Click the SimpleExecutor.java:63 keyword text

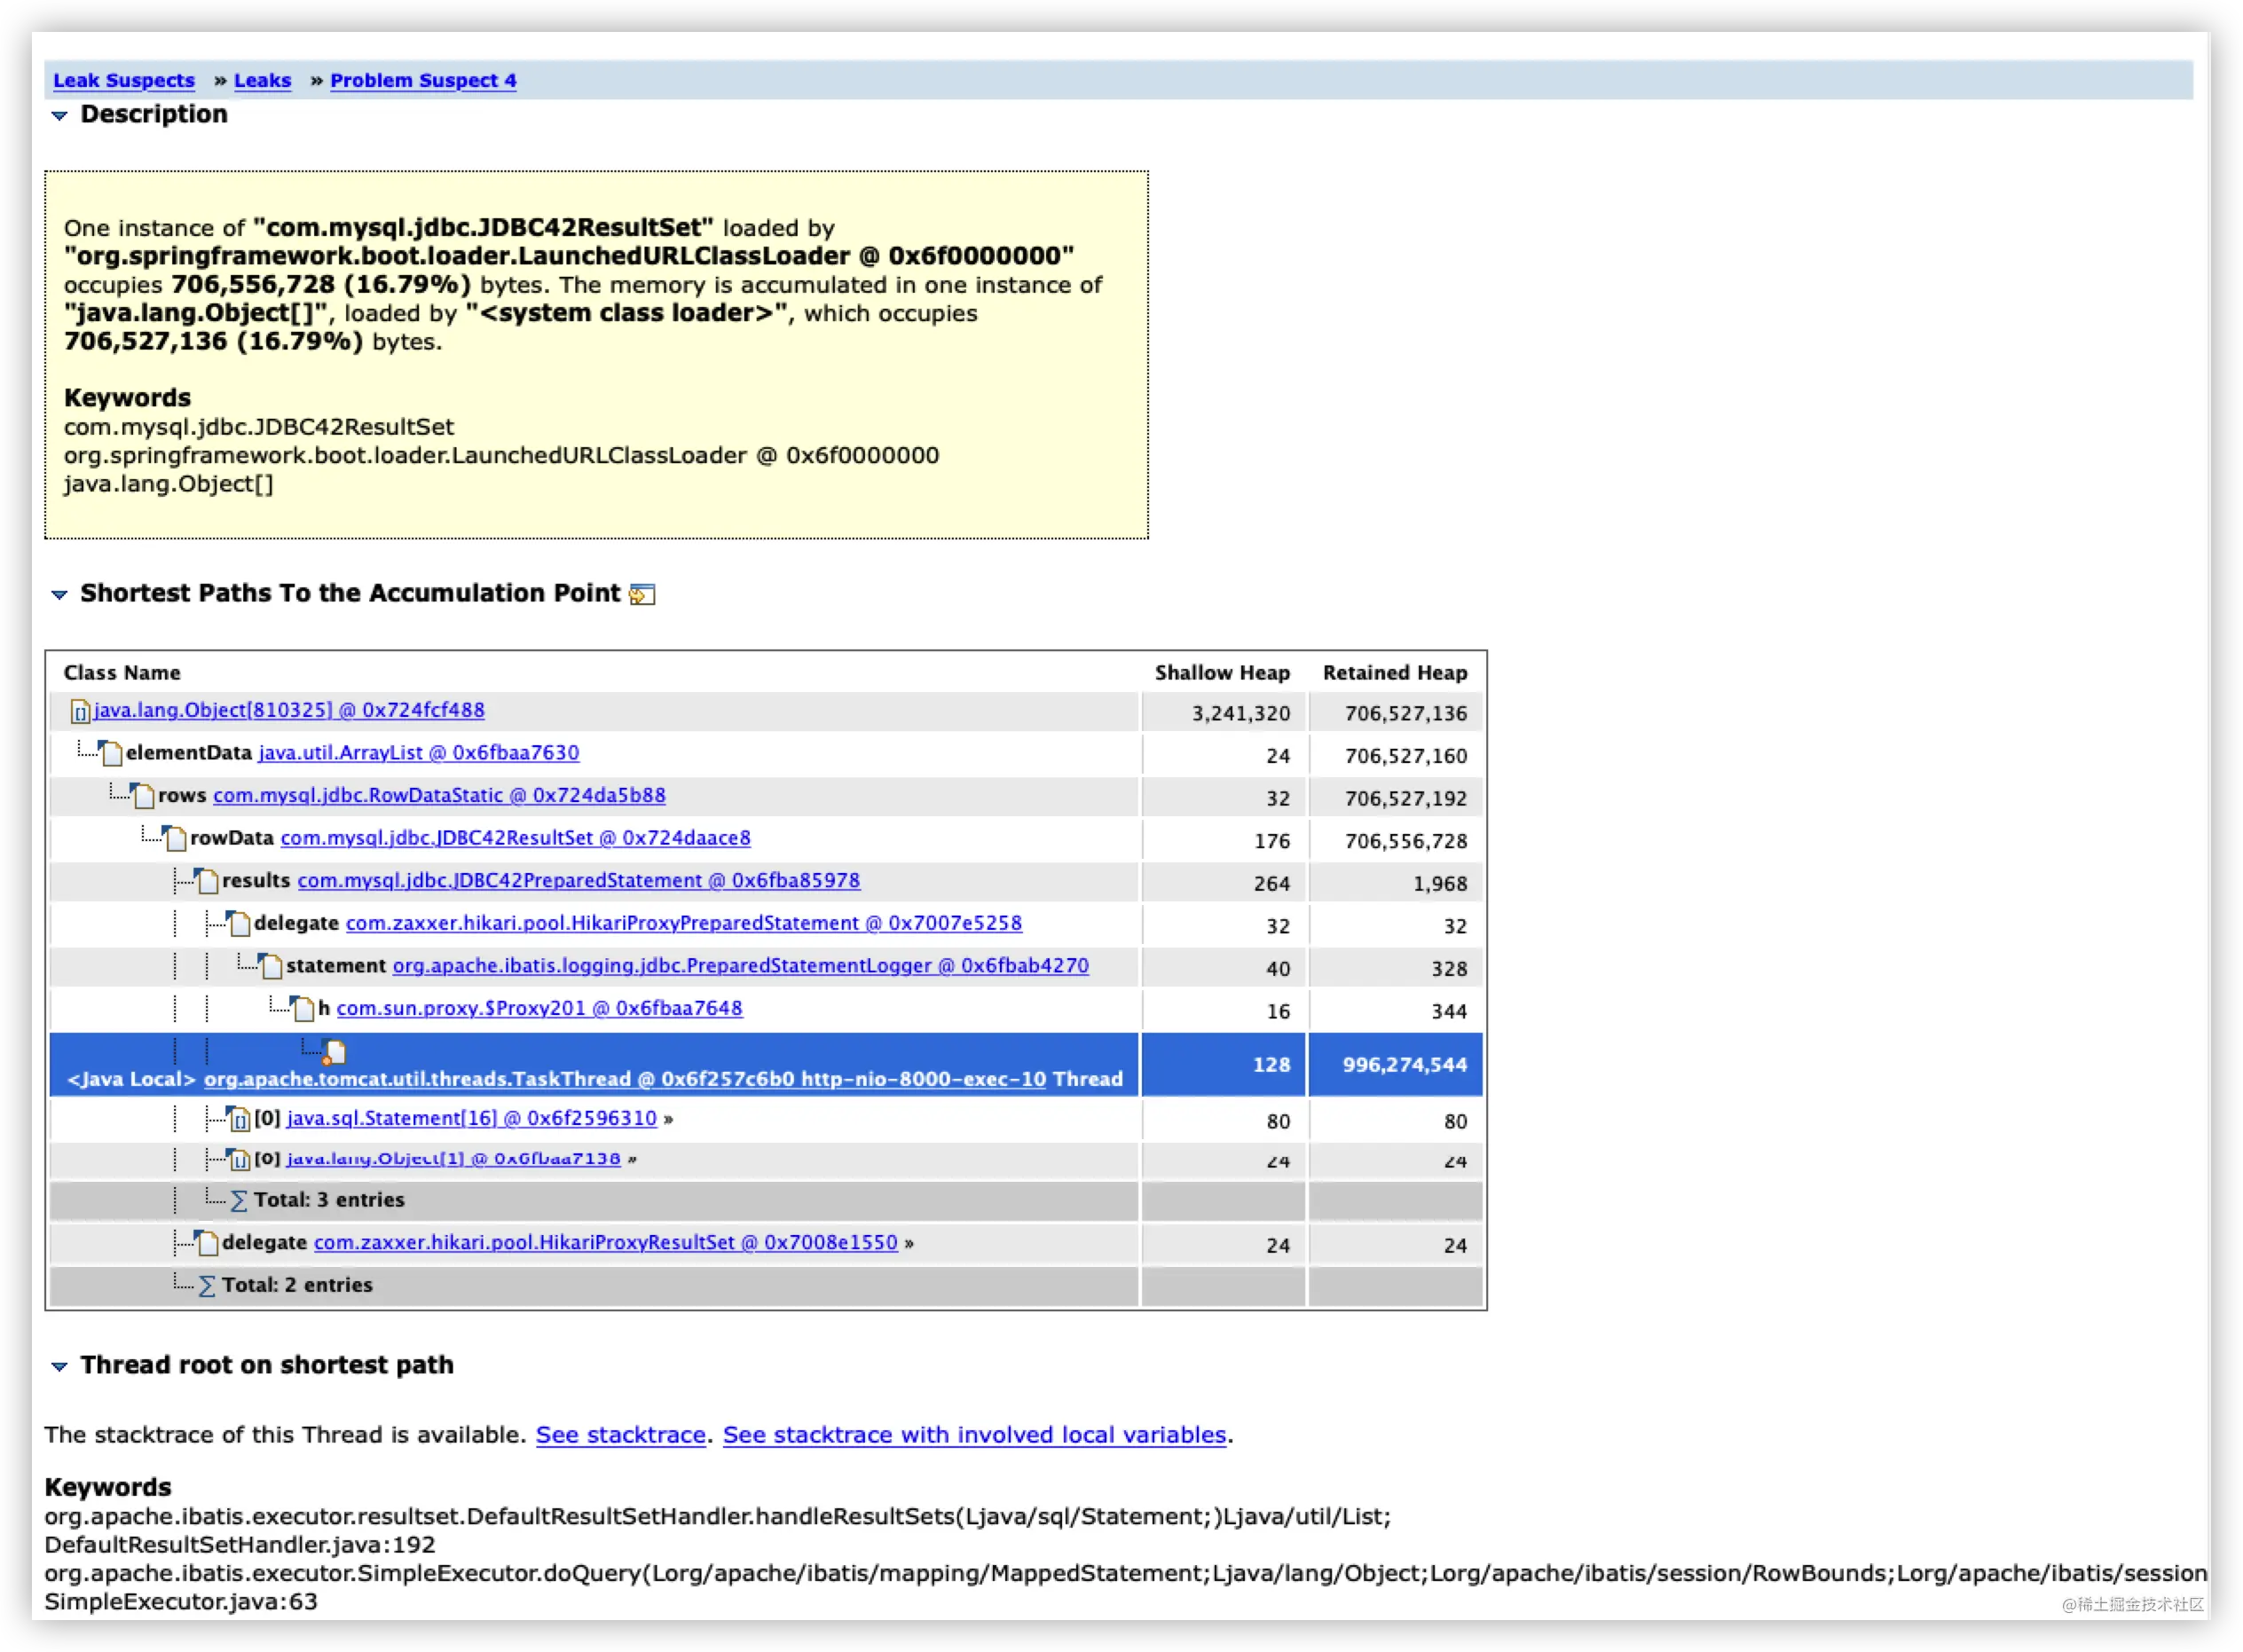[x=181, y=1603]
